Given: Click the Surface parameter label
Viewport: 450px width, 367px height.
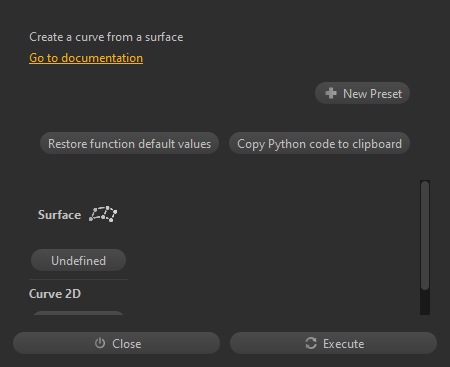Looking at the screenshot, I should click(59, 215).
